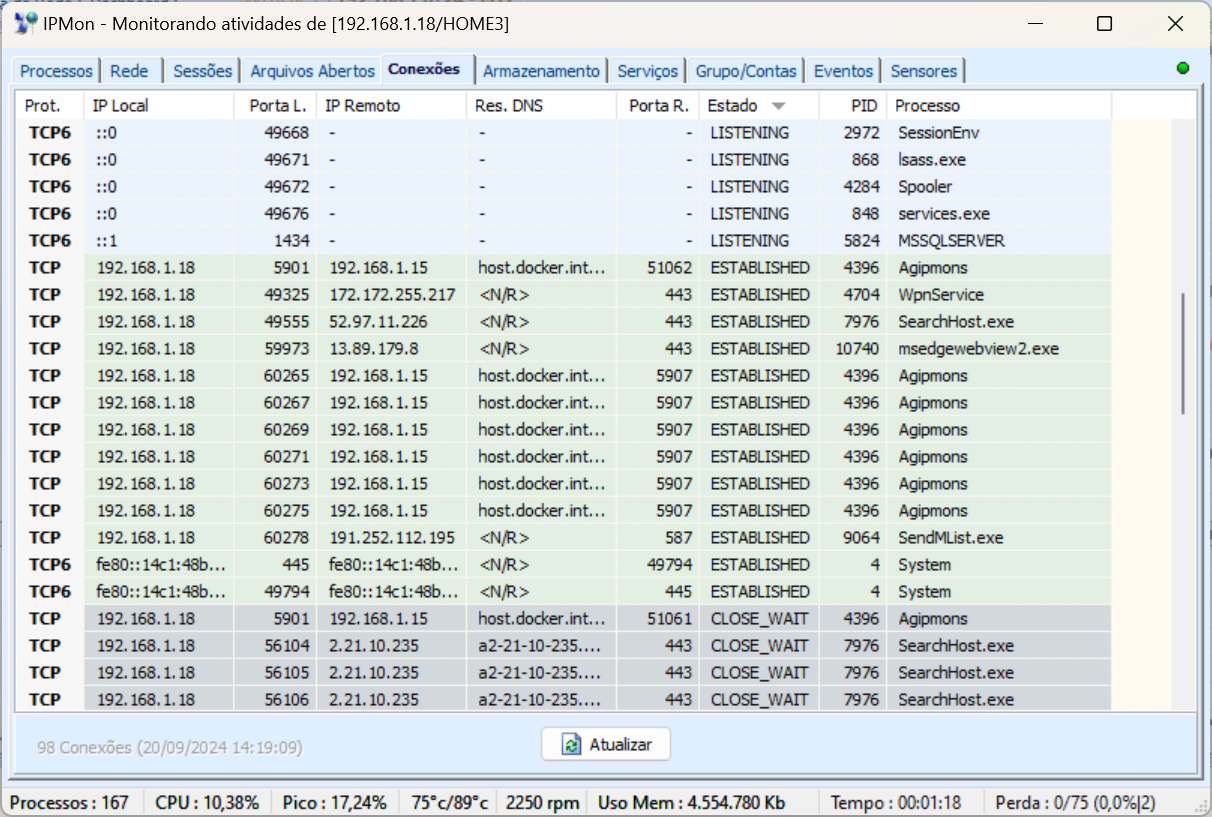Open the Processos tab
1212x817 pixels.
[x=57, y=71]
